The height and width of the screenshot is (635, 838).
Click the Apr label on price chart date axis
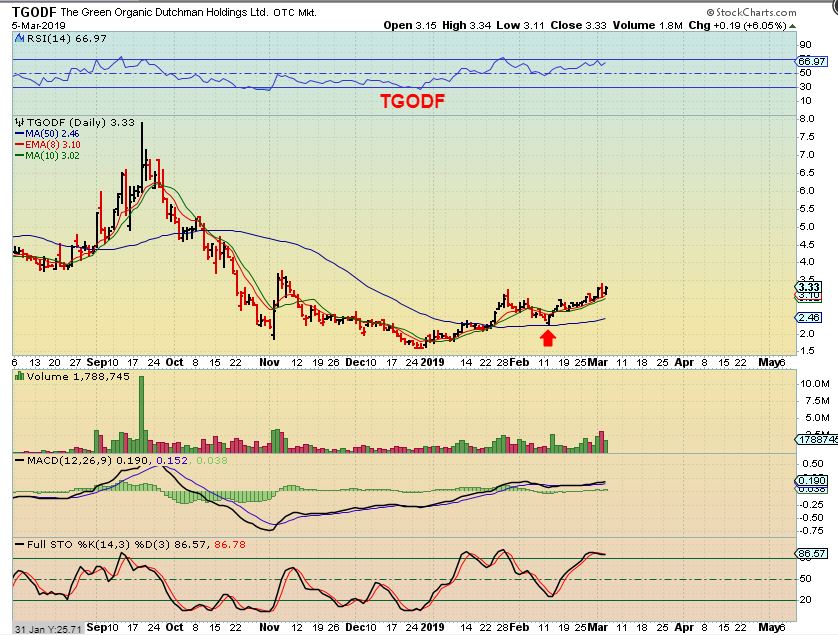pos(684,362)
